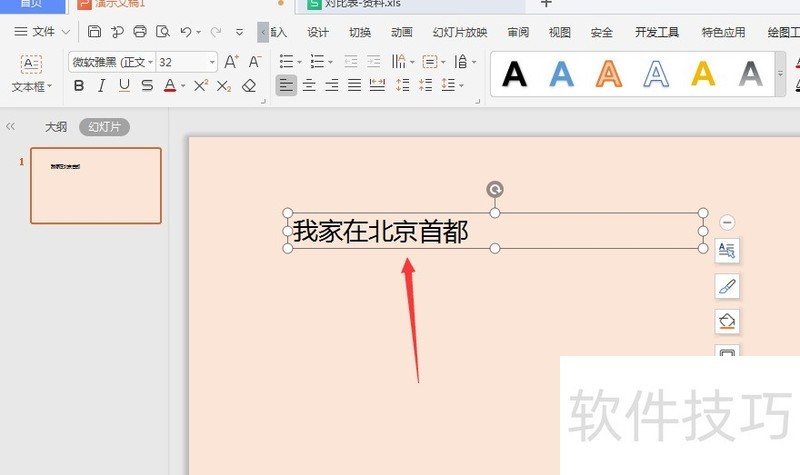Open numbered list dropdown arrow

pyautogui.click(x=330, y=62)
